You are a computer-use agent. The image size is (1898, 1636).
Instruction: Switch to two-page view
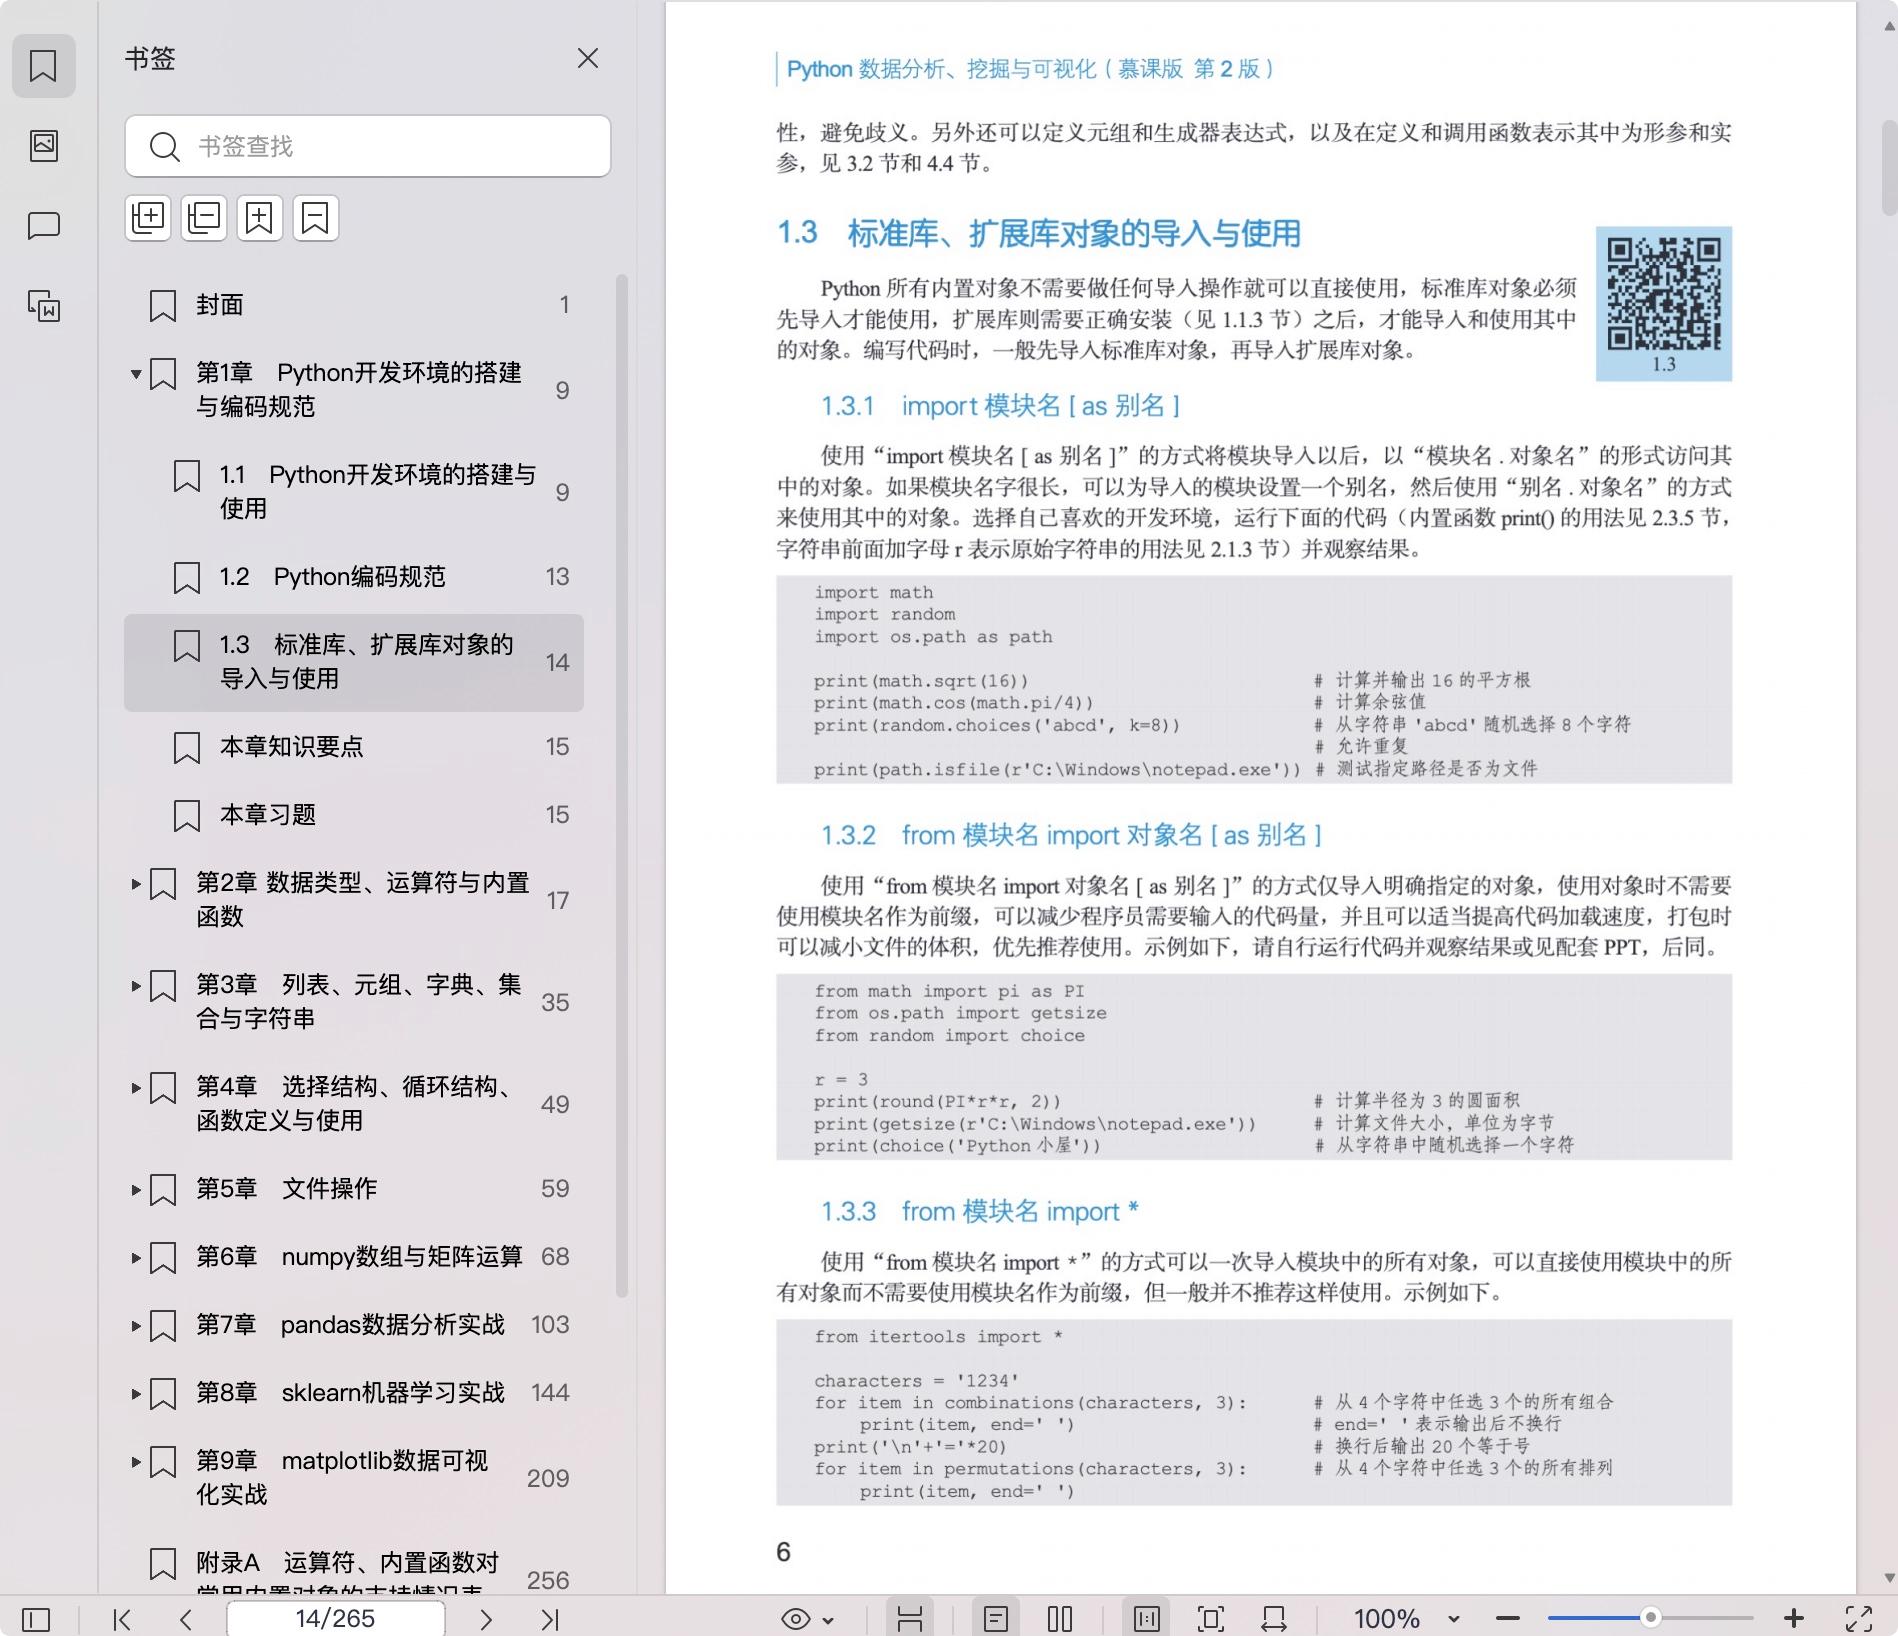pyautogui.click(x=1060, y=1619)
